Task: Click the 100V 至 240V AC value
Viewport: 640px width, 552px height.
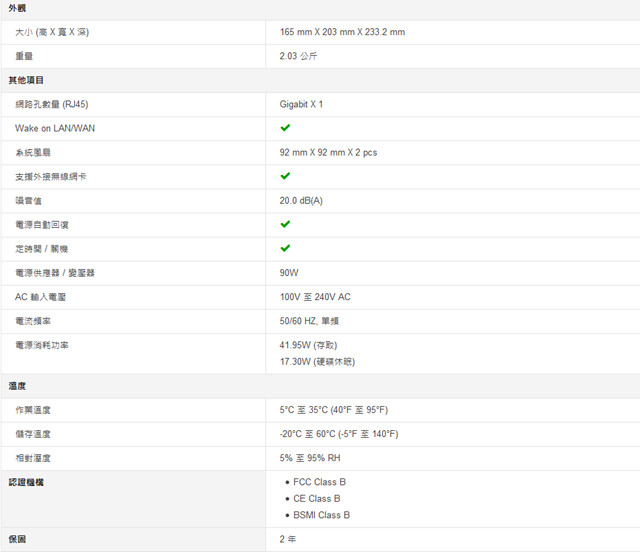Action: coord(315,297)
